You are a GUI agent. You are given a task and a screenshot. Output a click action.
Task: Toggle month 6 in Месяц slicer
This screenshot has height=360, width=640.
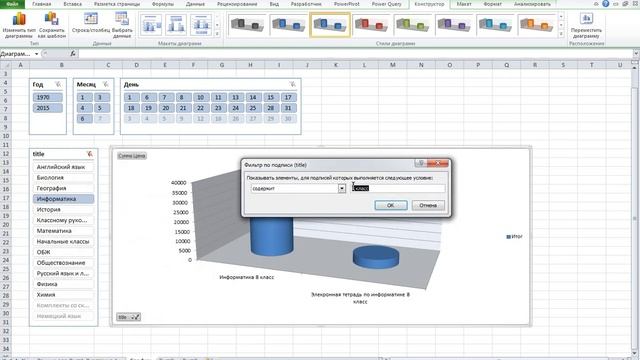(x=84, y=118)
